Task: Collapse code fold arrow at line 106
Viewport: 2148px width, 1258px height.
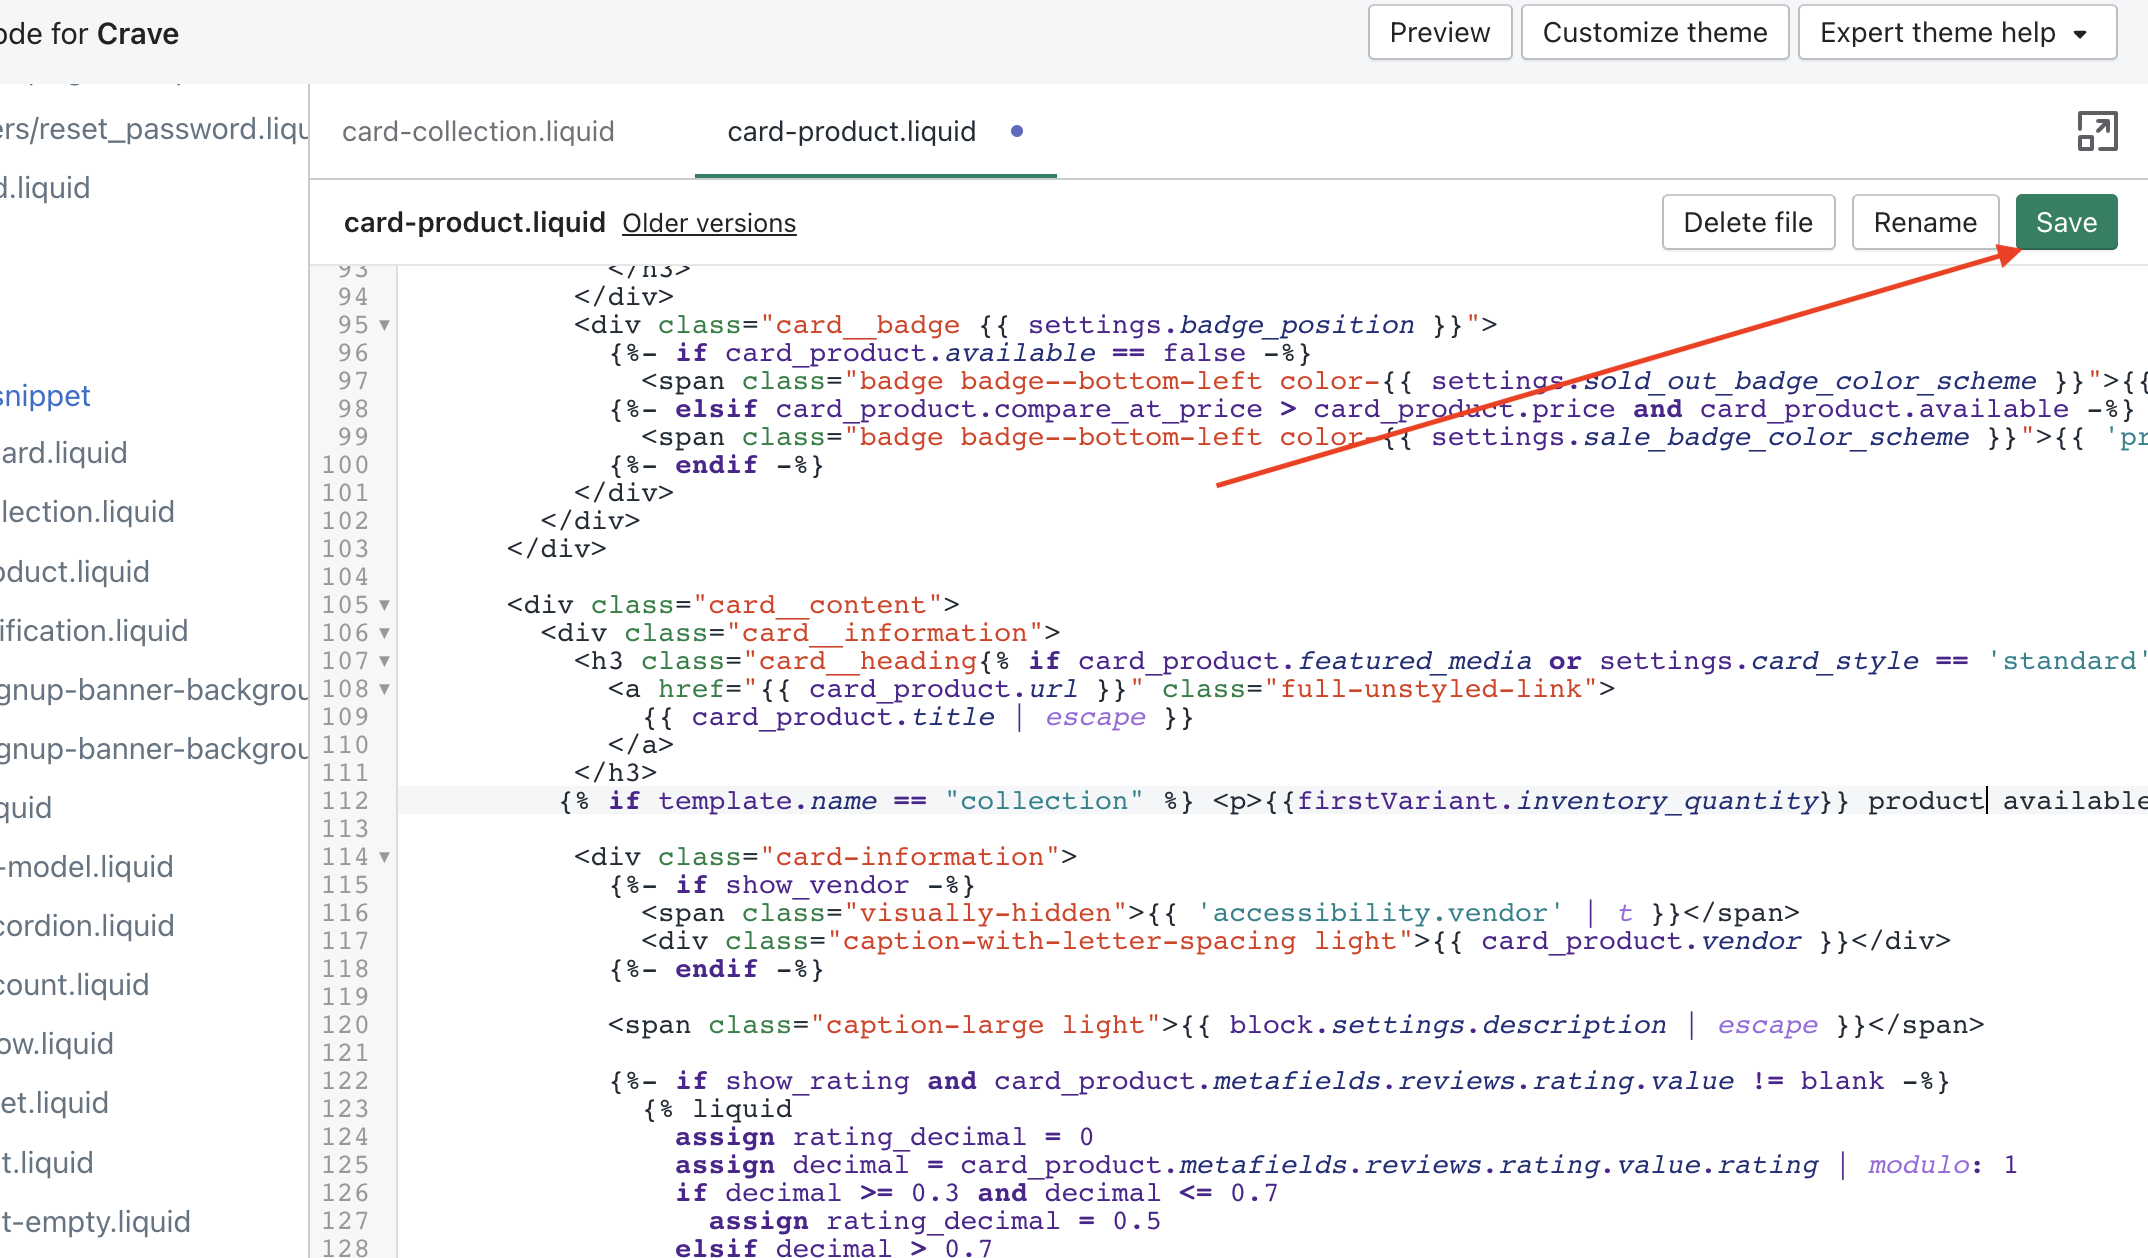Action: tap(384, 633)
